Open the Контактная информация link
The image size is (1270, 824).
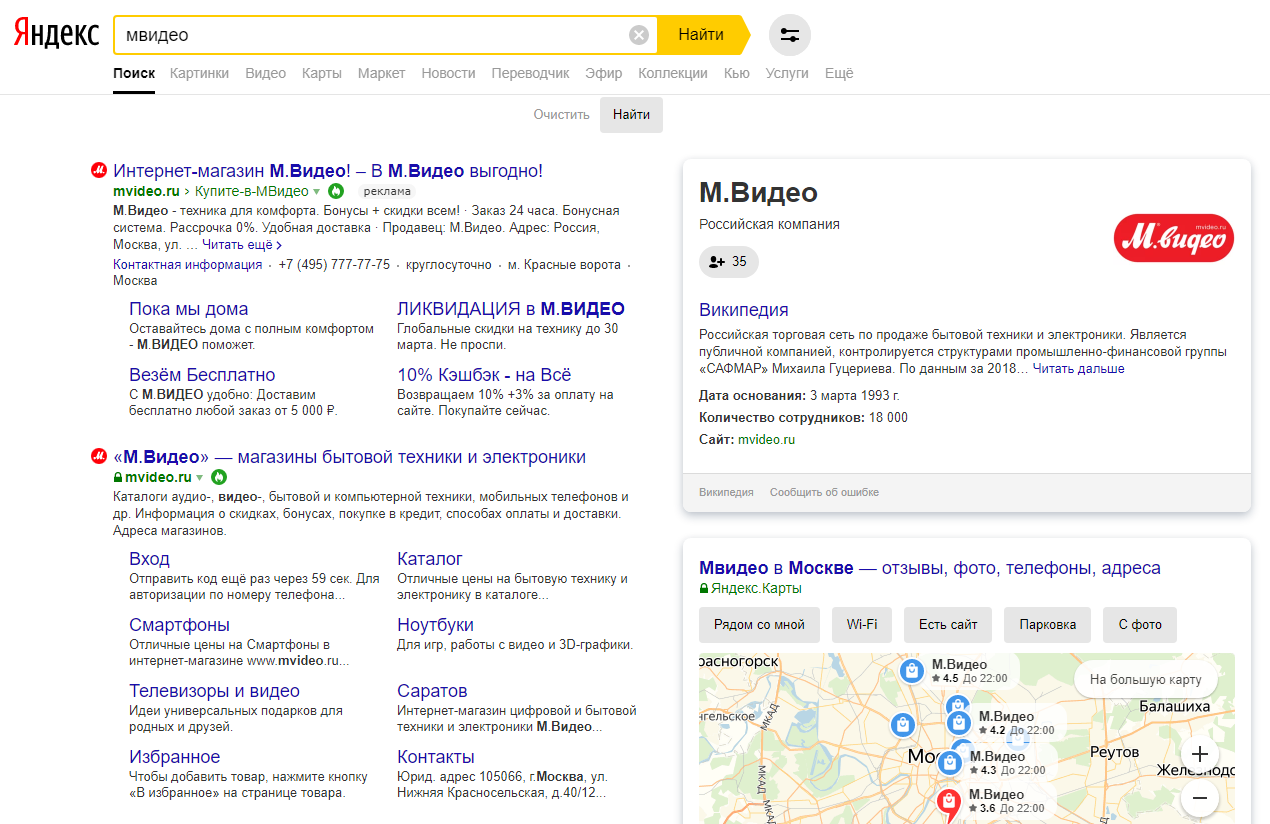(187, 265)
